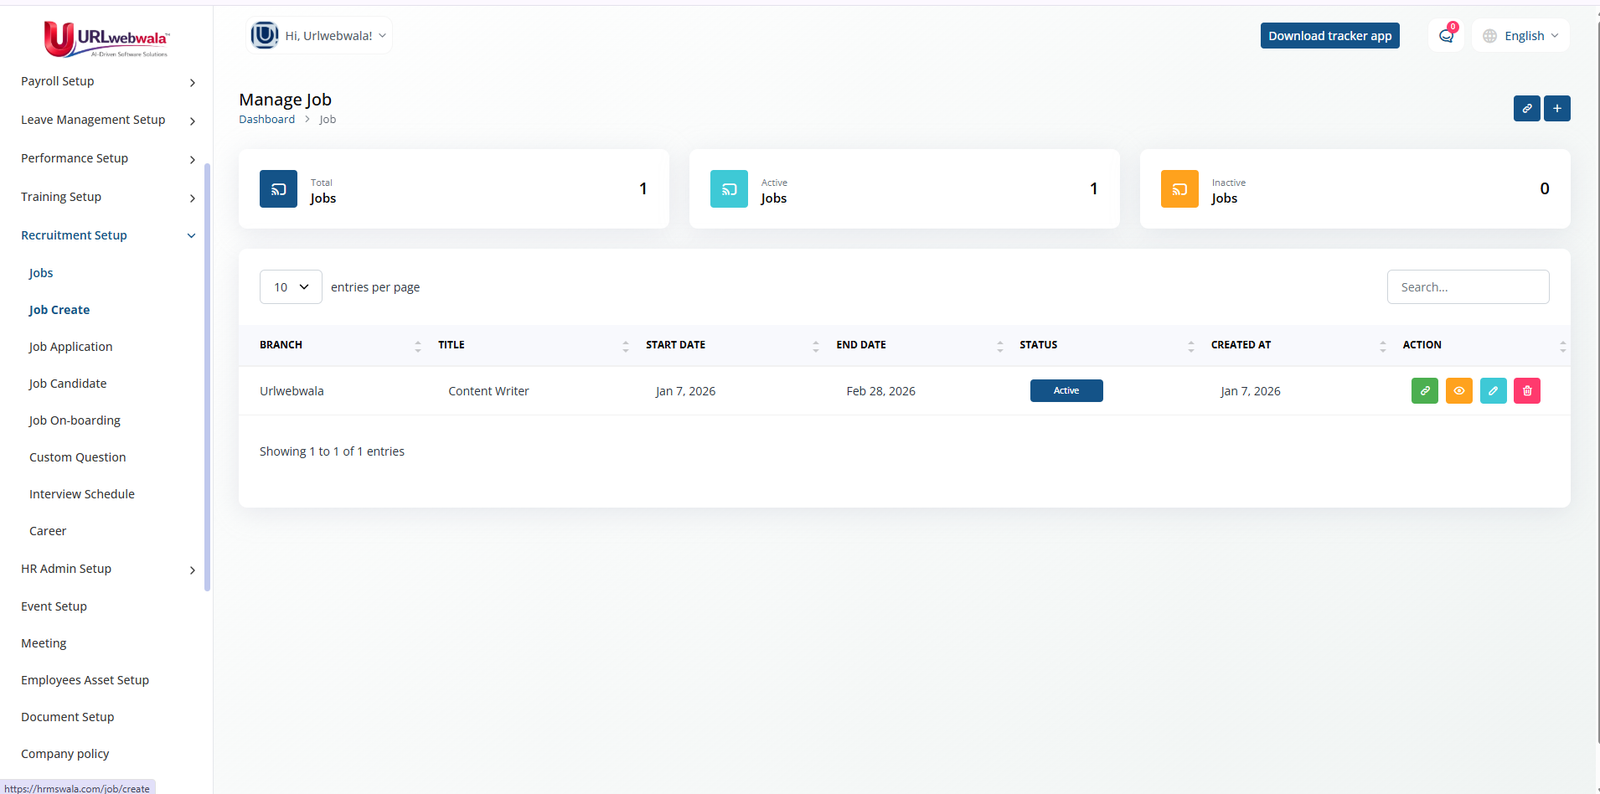The image size is (1600, 794).
Task: Click the Active Jobs card icon
Action: coord(729,189)
